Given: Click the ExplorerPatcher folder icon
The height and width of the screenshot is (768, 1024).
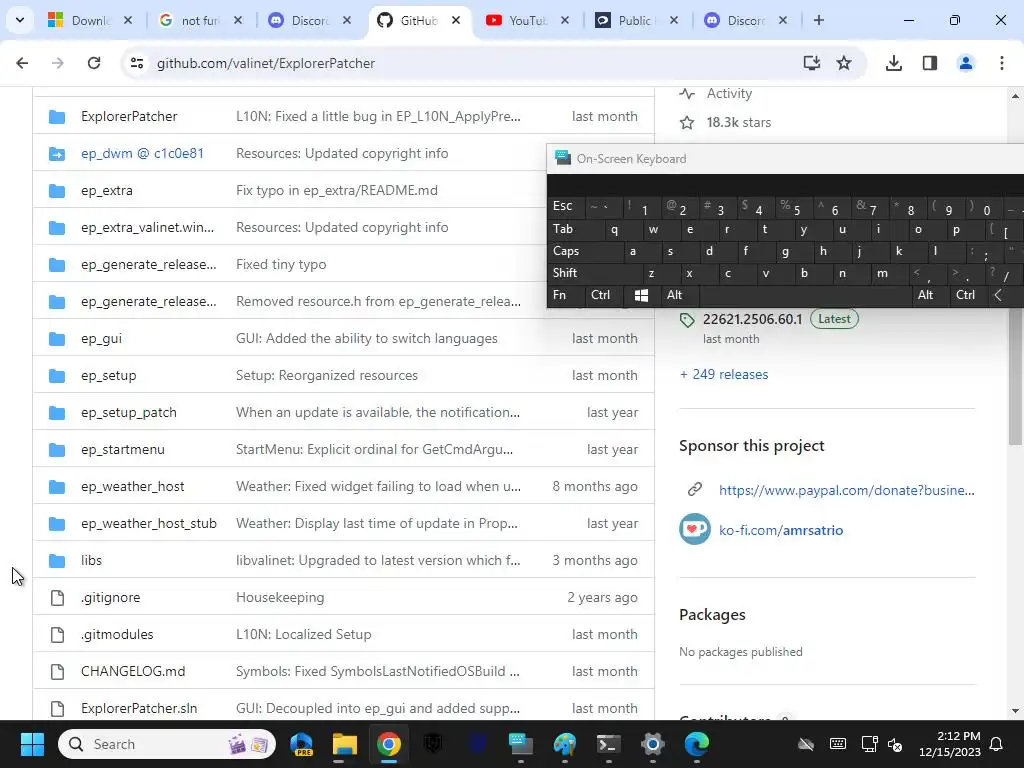Looking at the screenshot, I should tap(57, 117).
